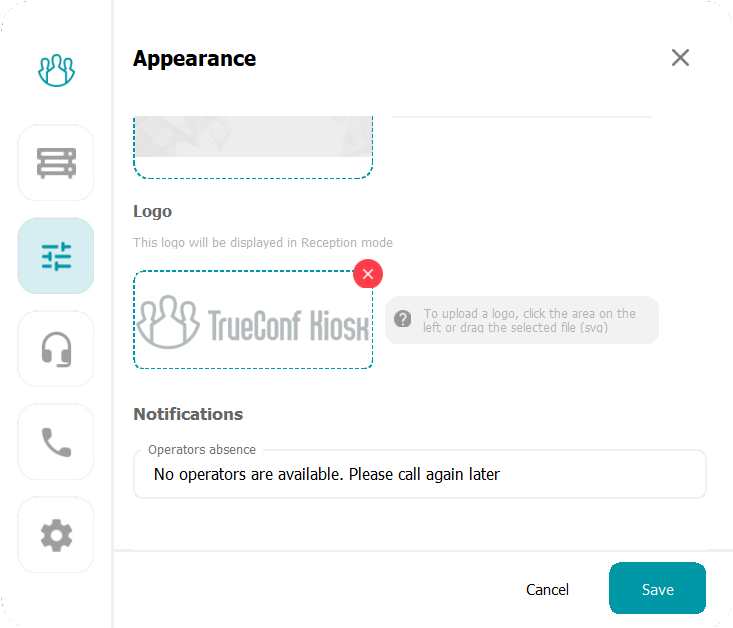733x628 pixels.
Task: Click the question mark help icon
Action: [403, 319]
